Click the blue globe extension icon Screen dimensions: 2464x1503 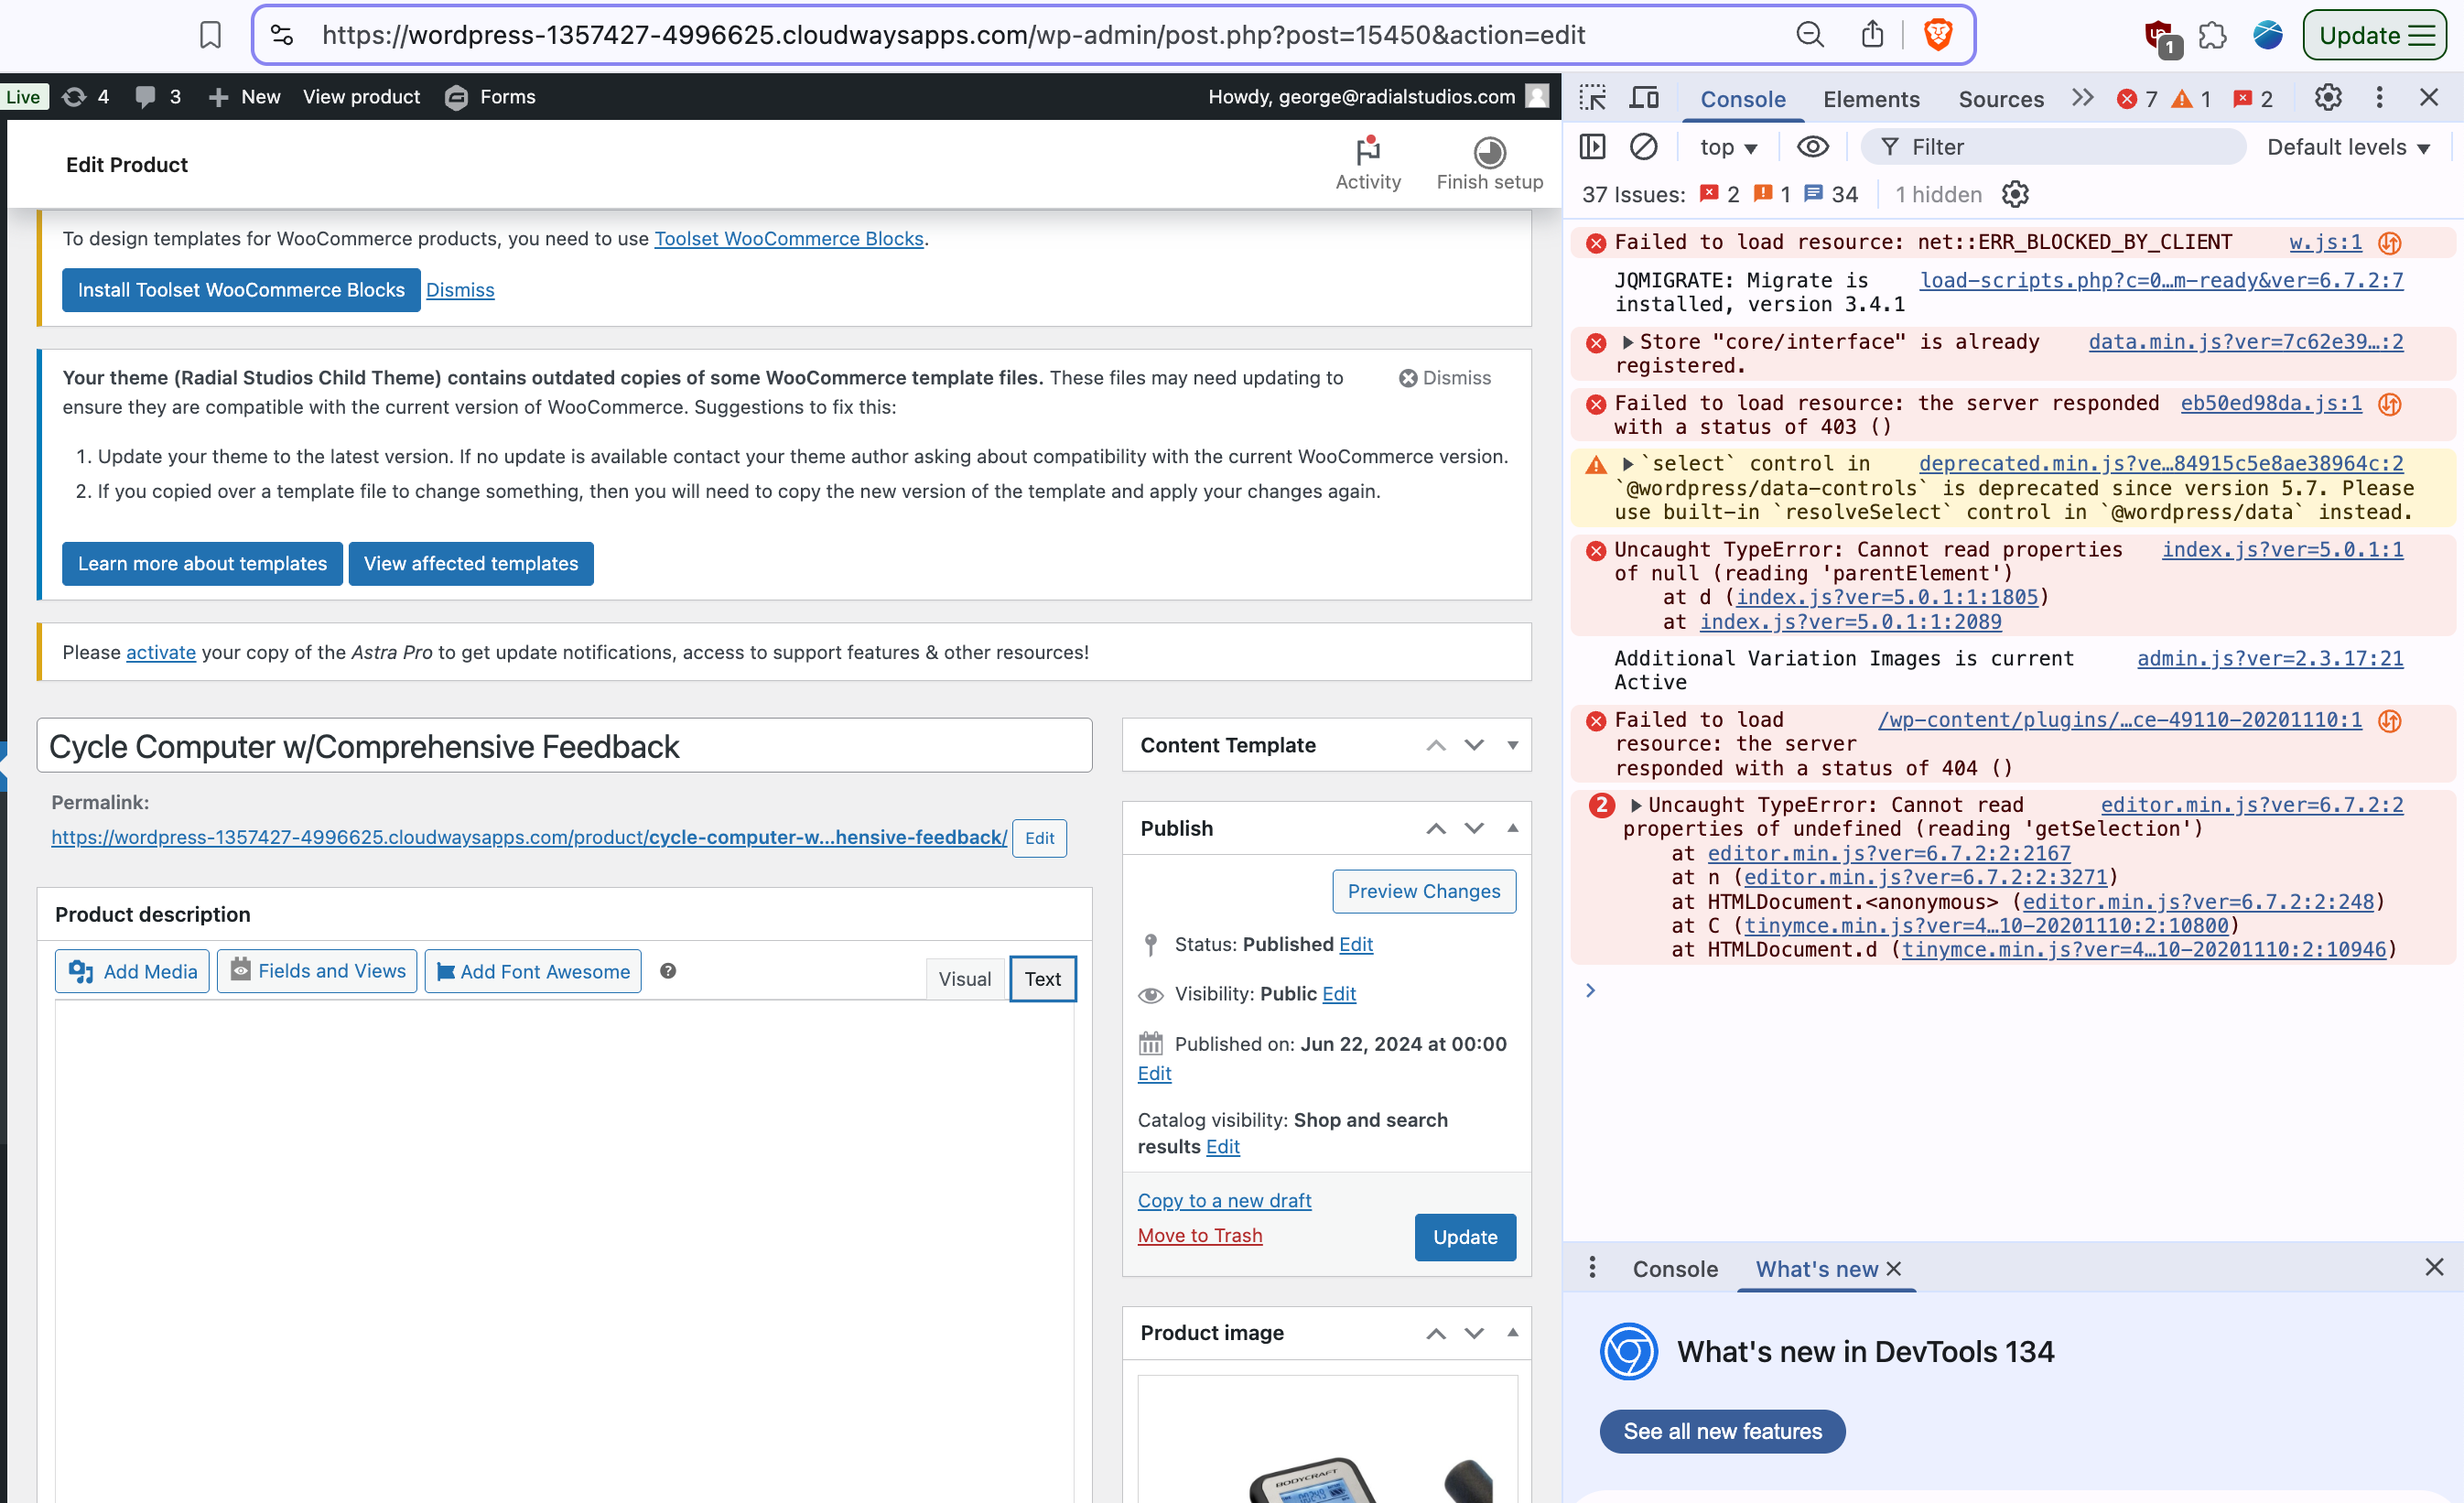(2267, 35)
